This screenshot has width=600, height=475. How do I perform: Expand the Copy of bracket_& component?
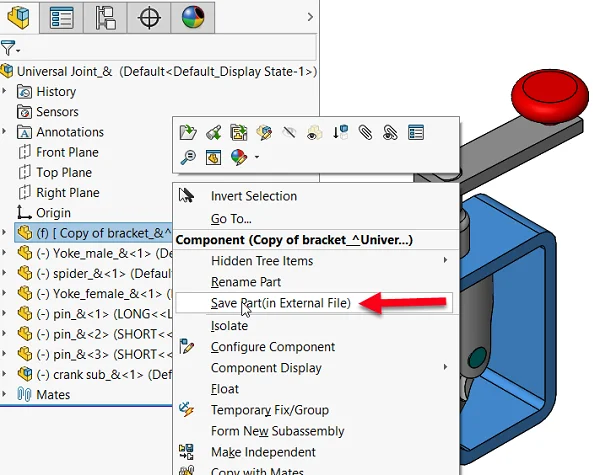pos(4,233)
